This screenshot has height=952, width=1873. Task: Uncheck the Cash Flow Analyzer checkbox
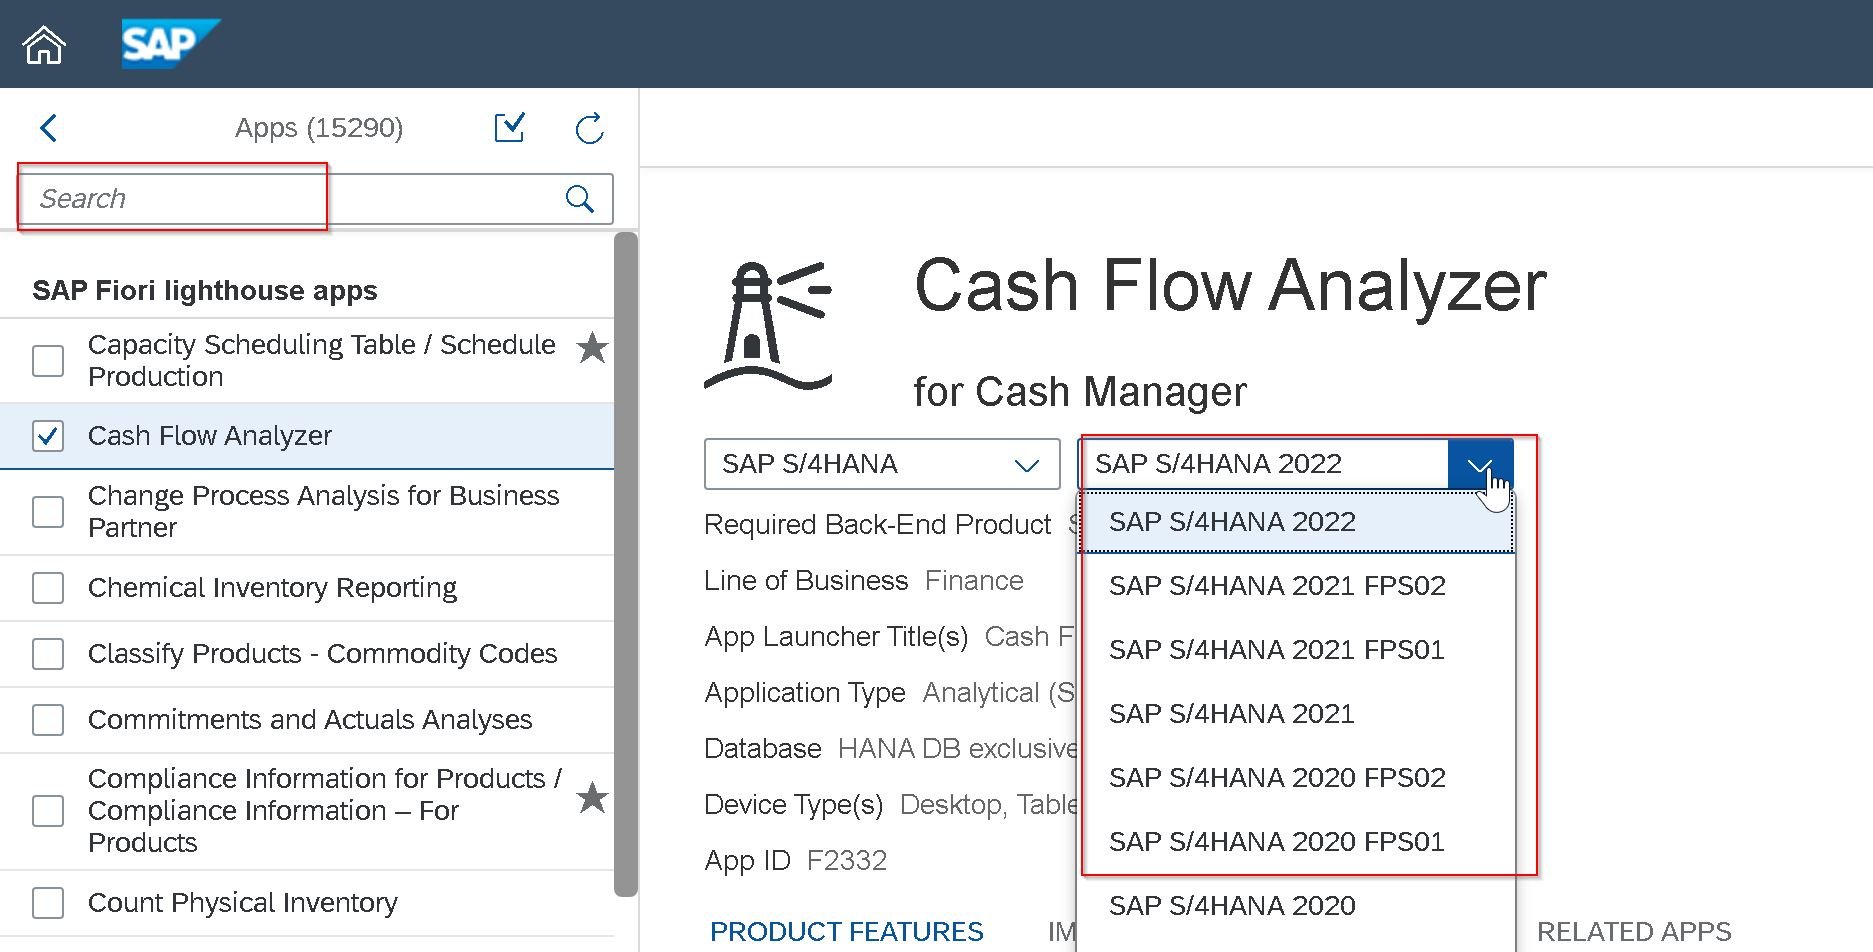click(47, 436)
